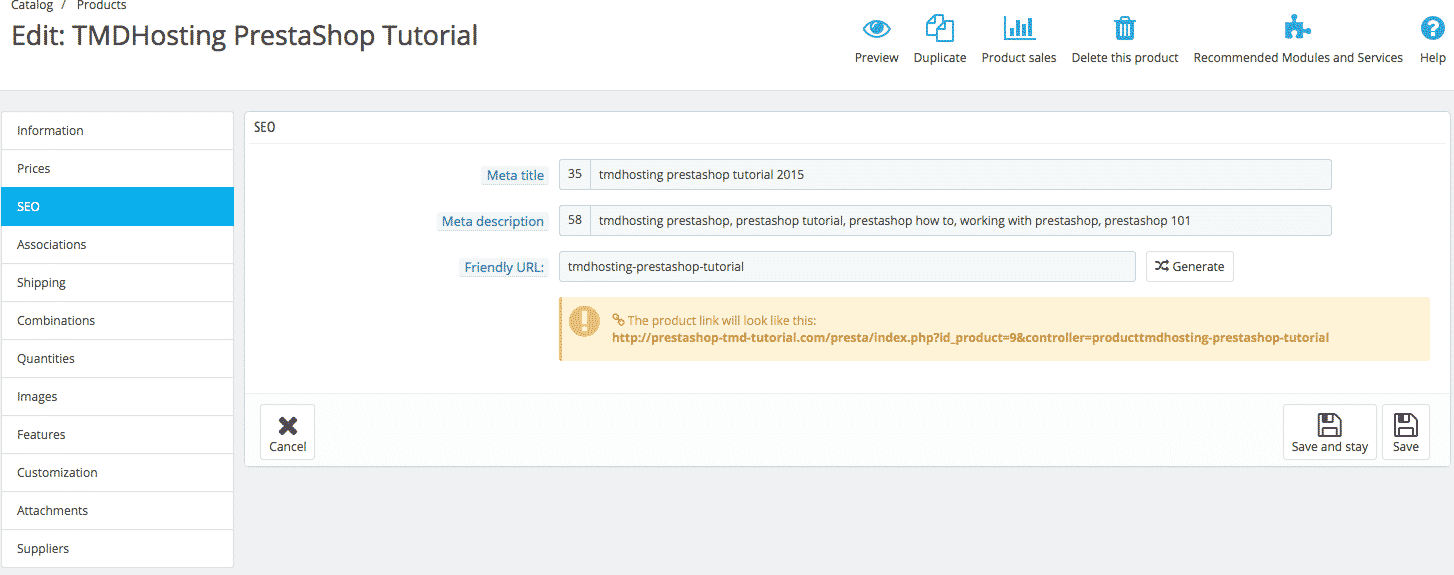This screenshot has width=1454, height=575.
Task: Focus the Meta description input field
Action: (x=961, y=220)
